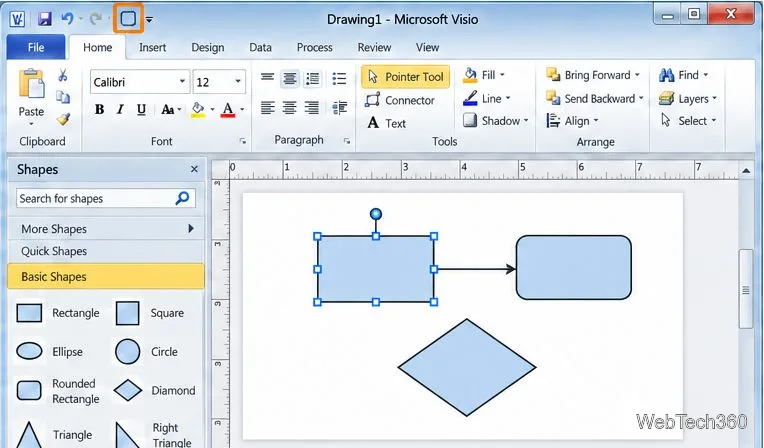Viewport: 764px width, 448px height.
Task: Click the Visio application icon in title bar
Action: pyautogui.click(x=18, y=19)
